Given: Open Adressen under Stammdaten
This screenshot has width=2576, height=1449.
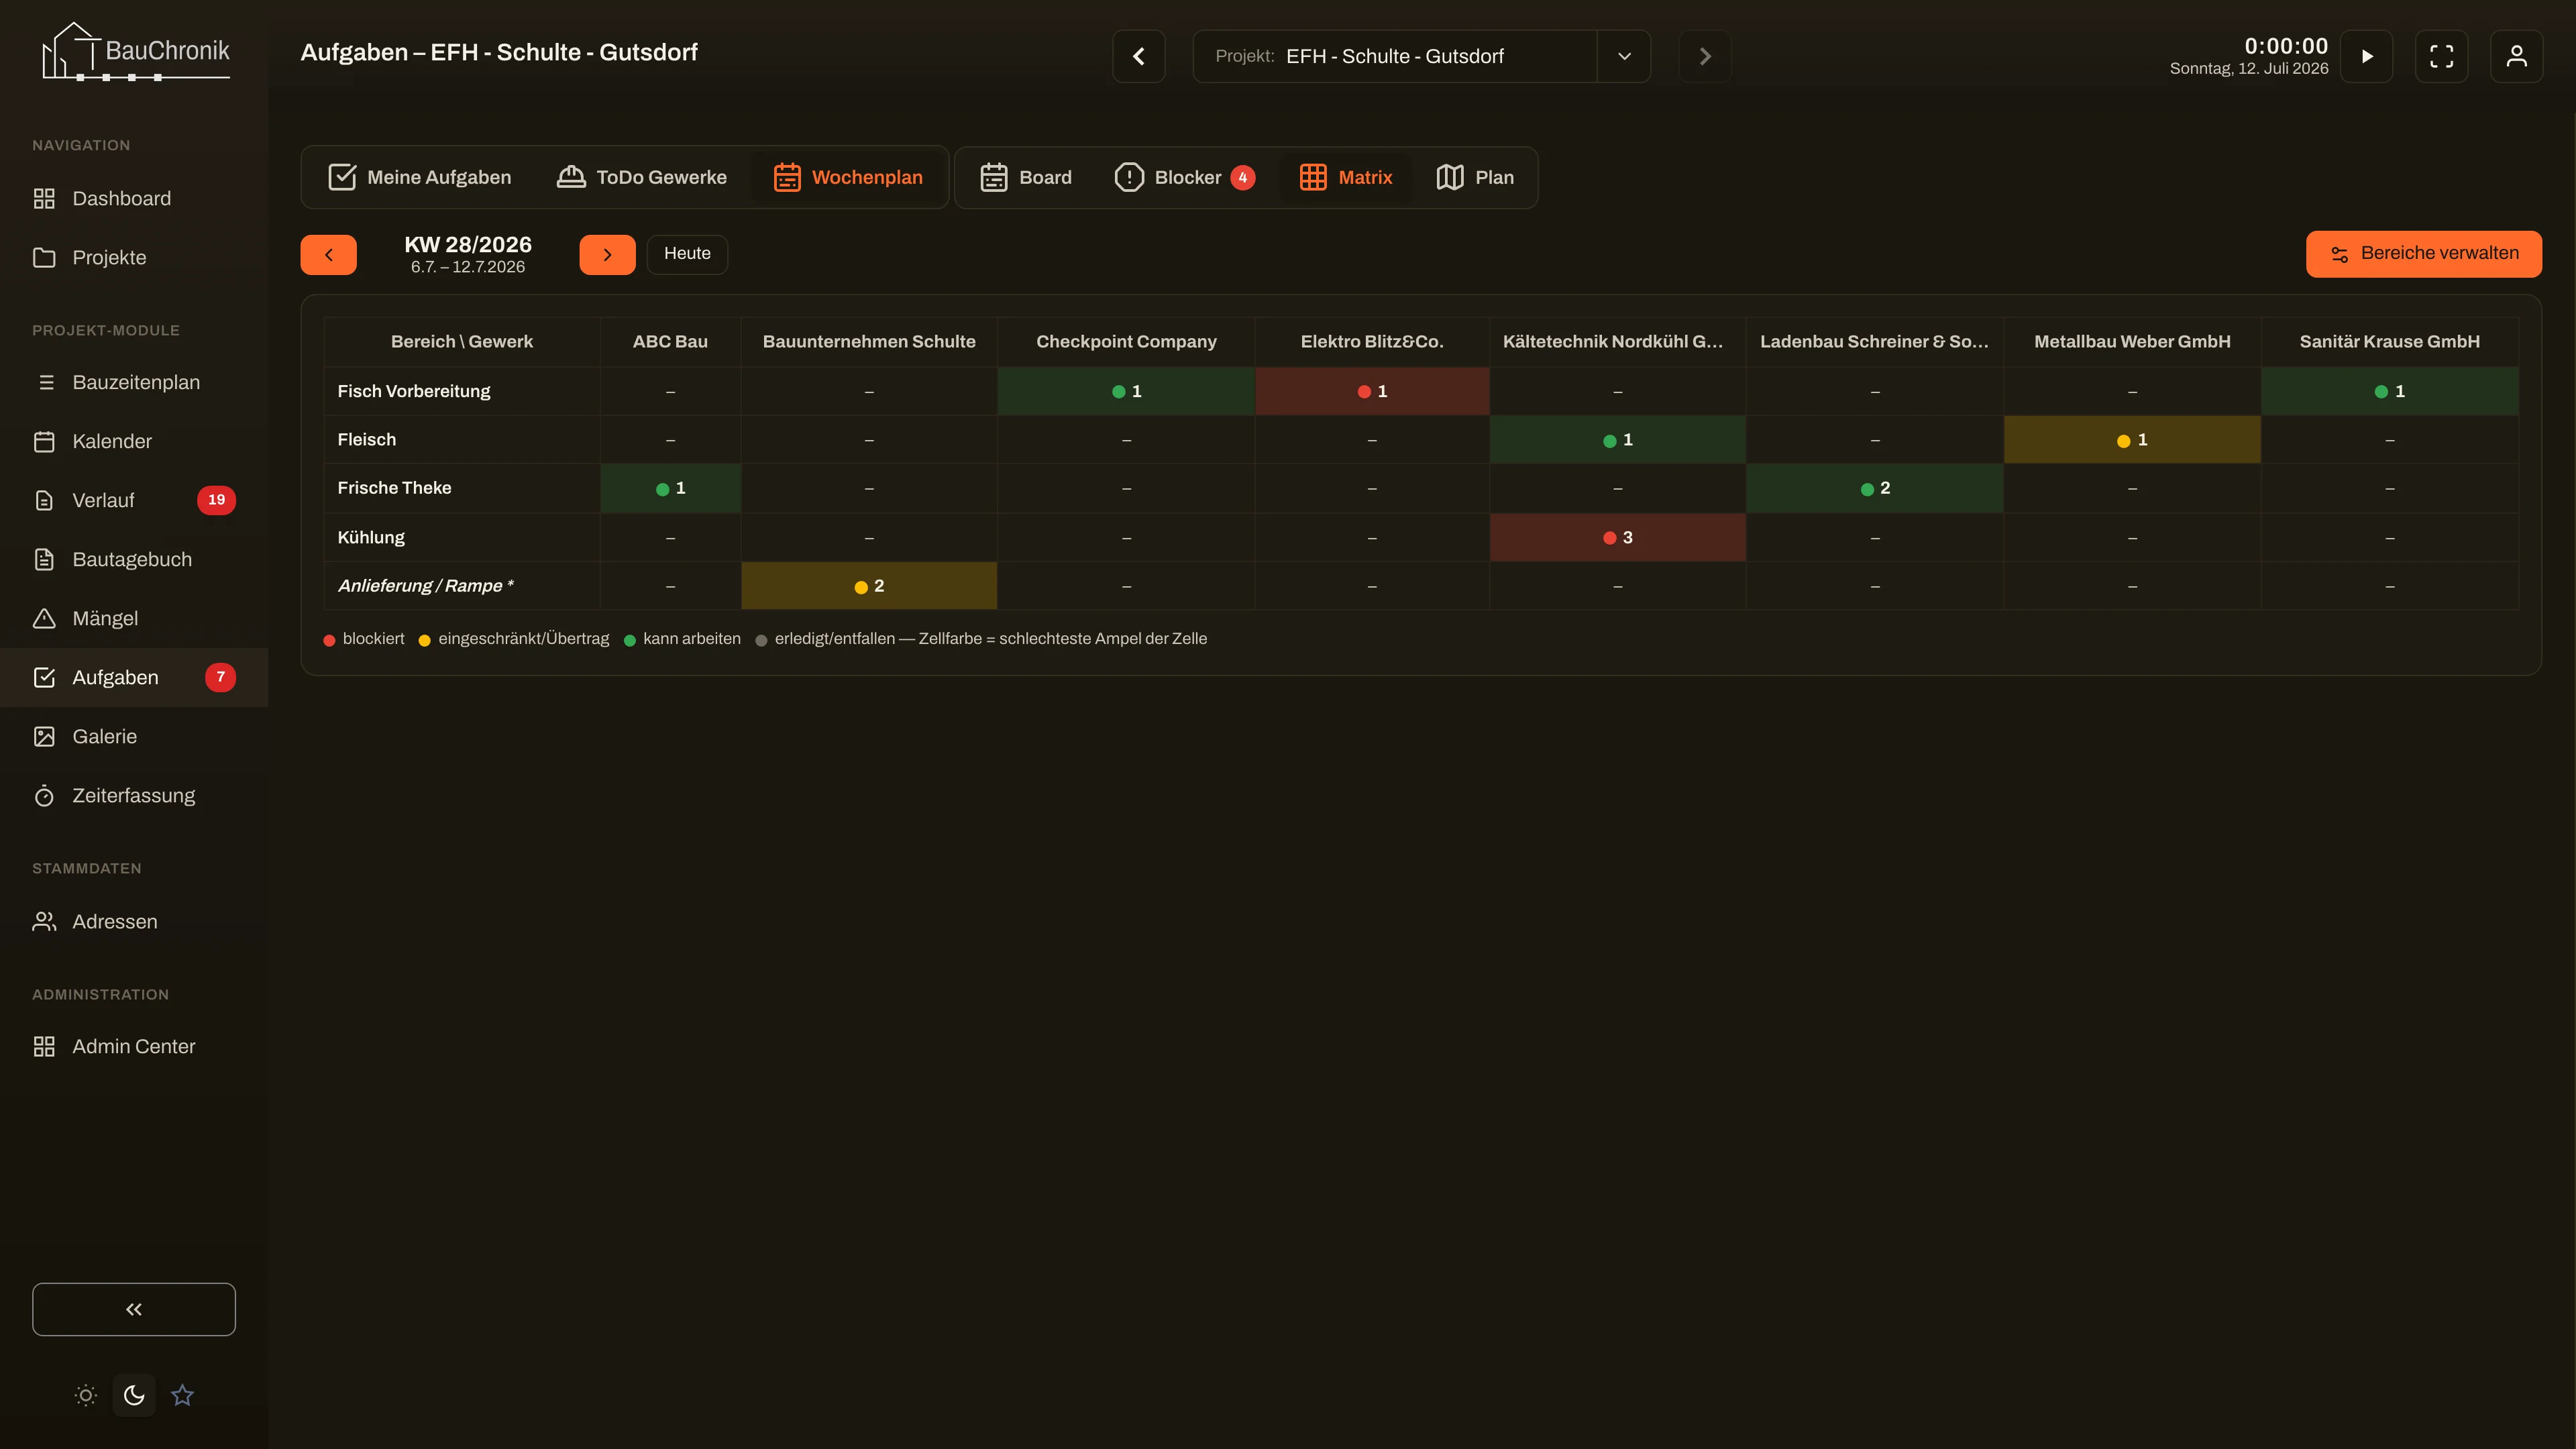Looking at the screenshot, I should pos(134,921).
